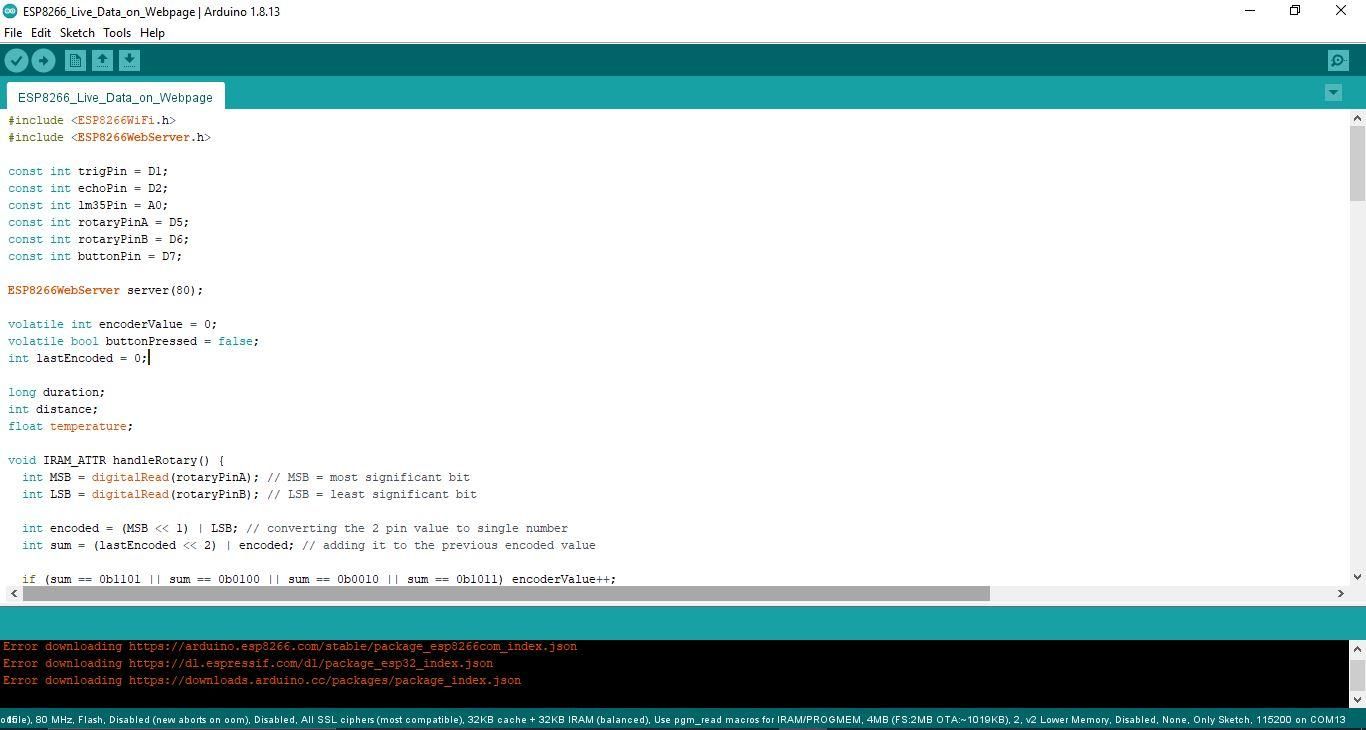
Task: Create a new sketch with the New icon
Action: (75, 61)
